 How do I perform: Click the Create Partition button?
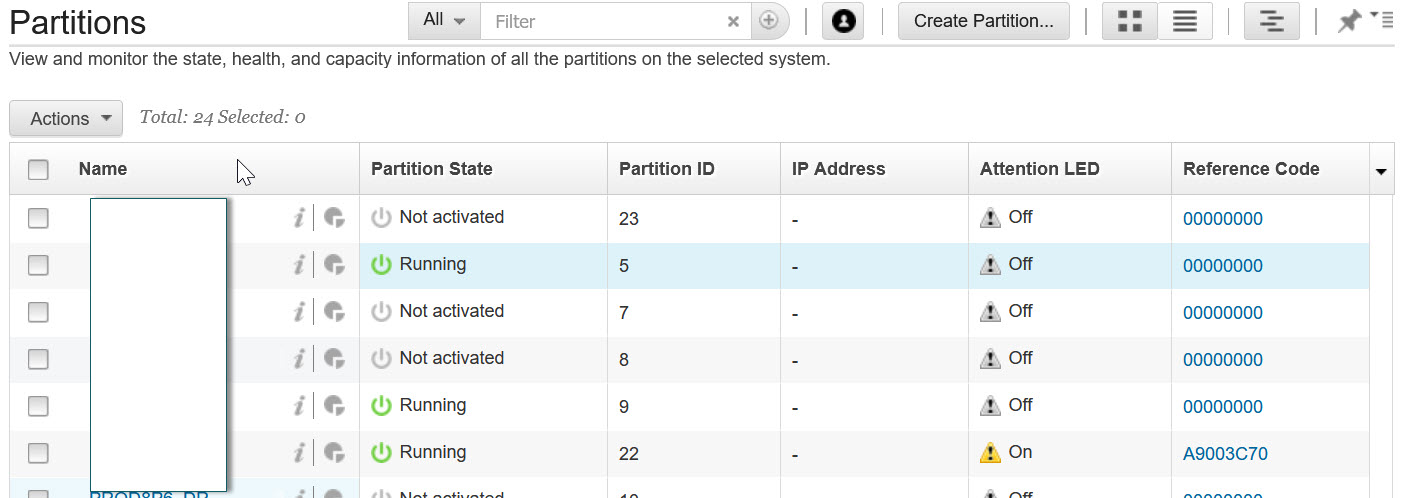(983, 21)
